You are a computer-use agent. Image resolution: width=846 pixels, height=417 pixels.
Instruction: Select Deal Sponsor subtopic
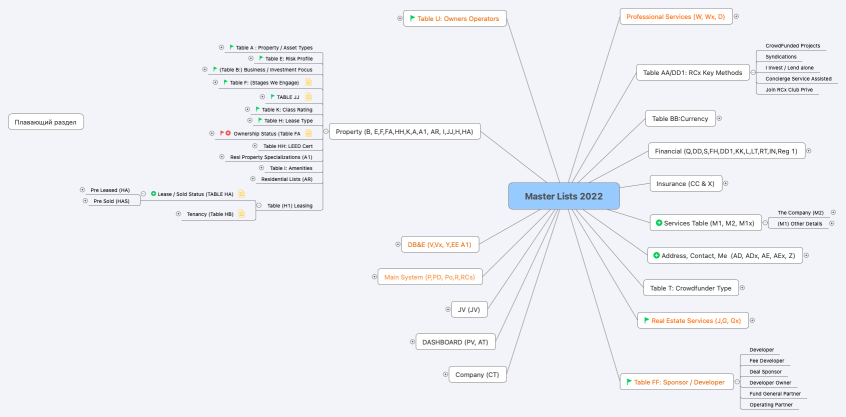pyautogui.click(x=766, y=372)
